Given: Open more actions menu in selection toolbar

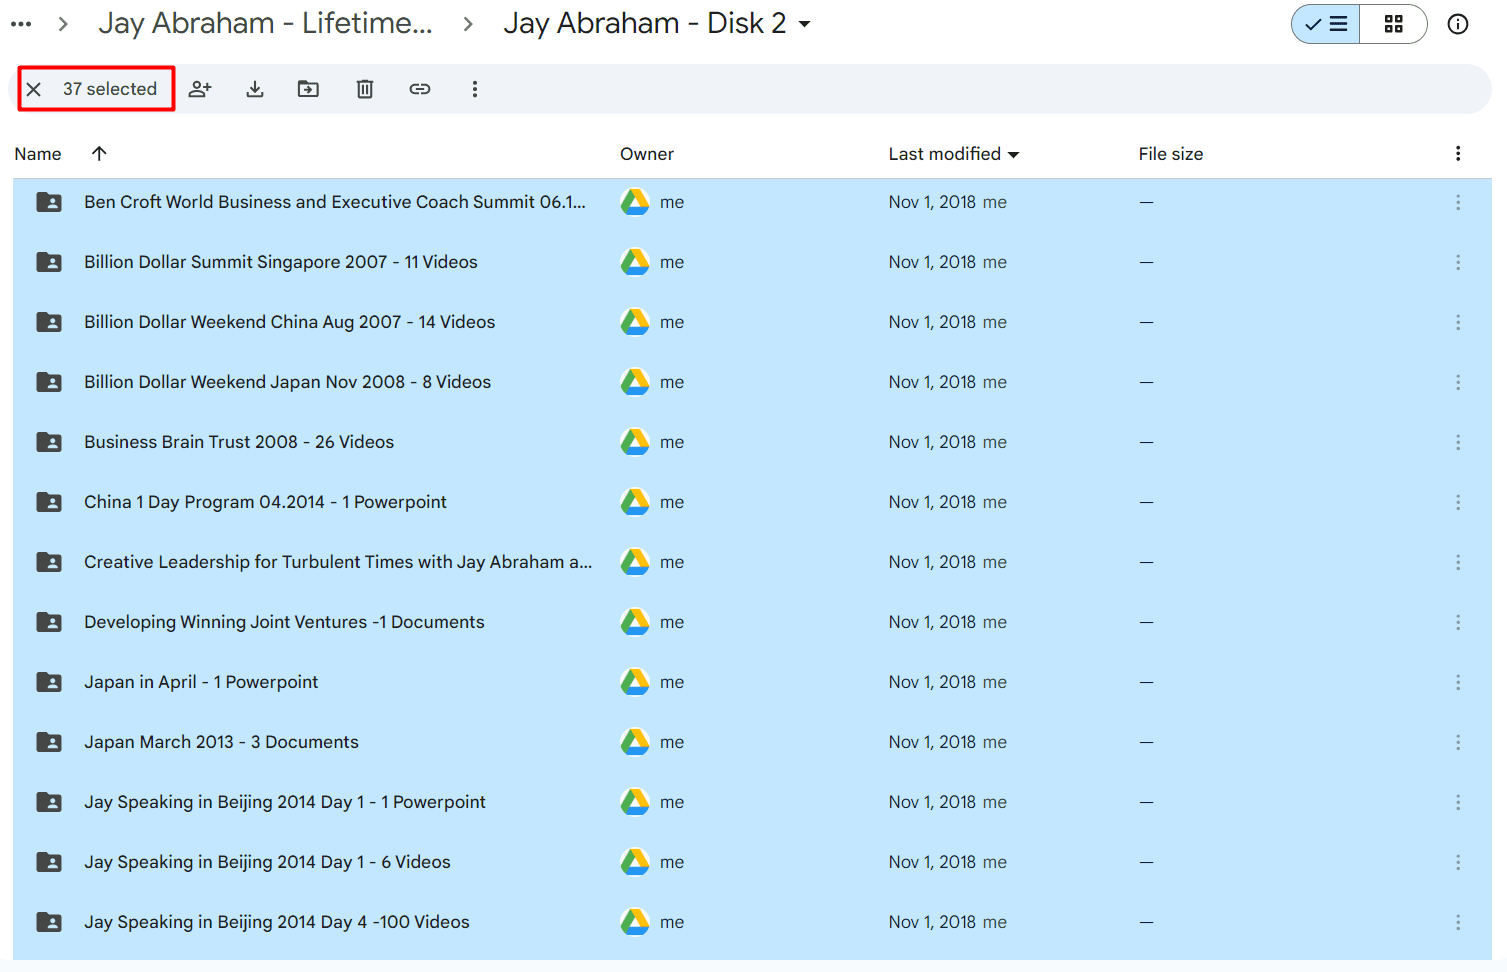Looking at the screenshot, I should point(475,89).
